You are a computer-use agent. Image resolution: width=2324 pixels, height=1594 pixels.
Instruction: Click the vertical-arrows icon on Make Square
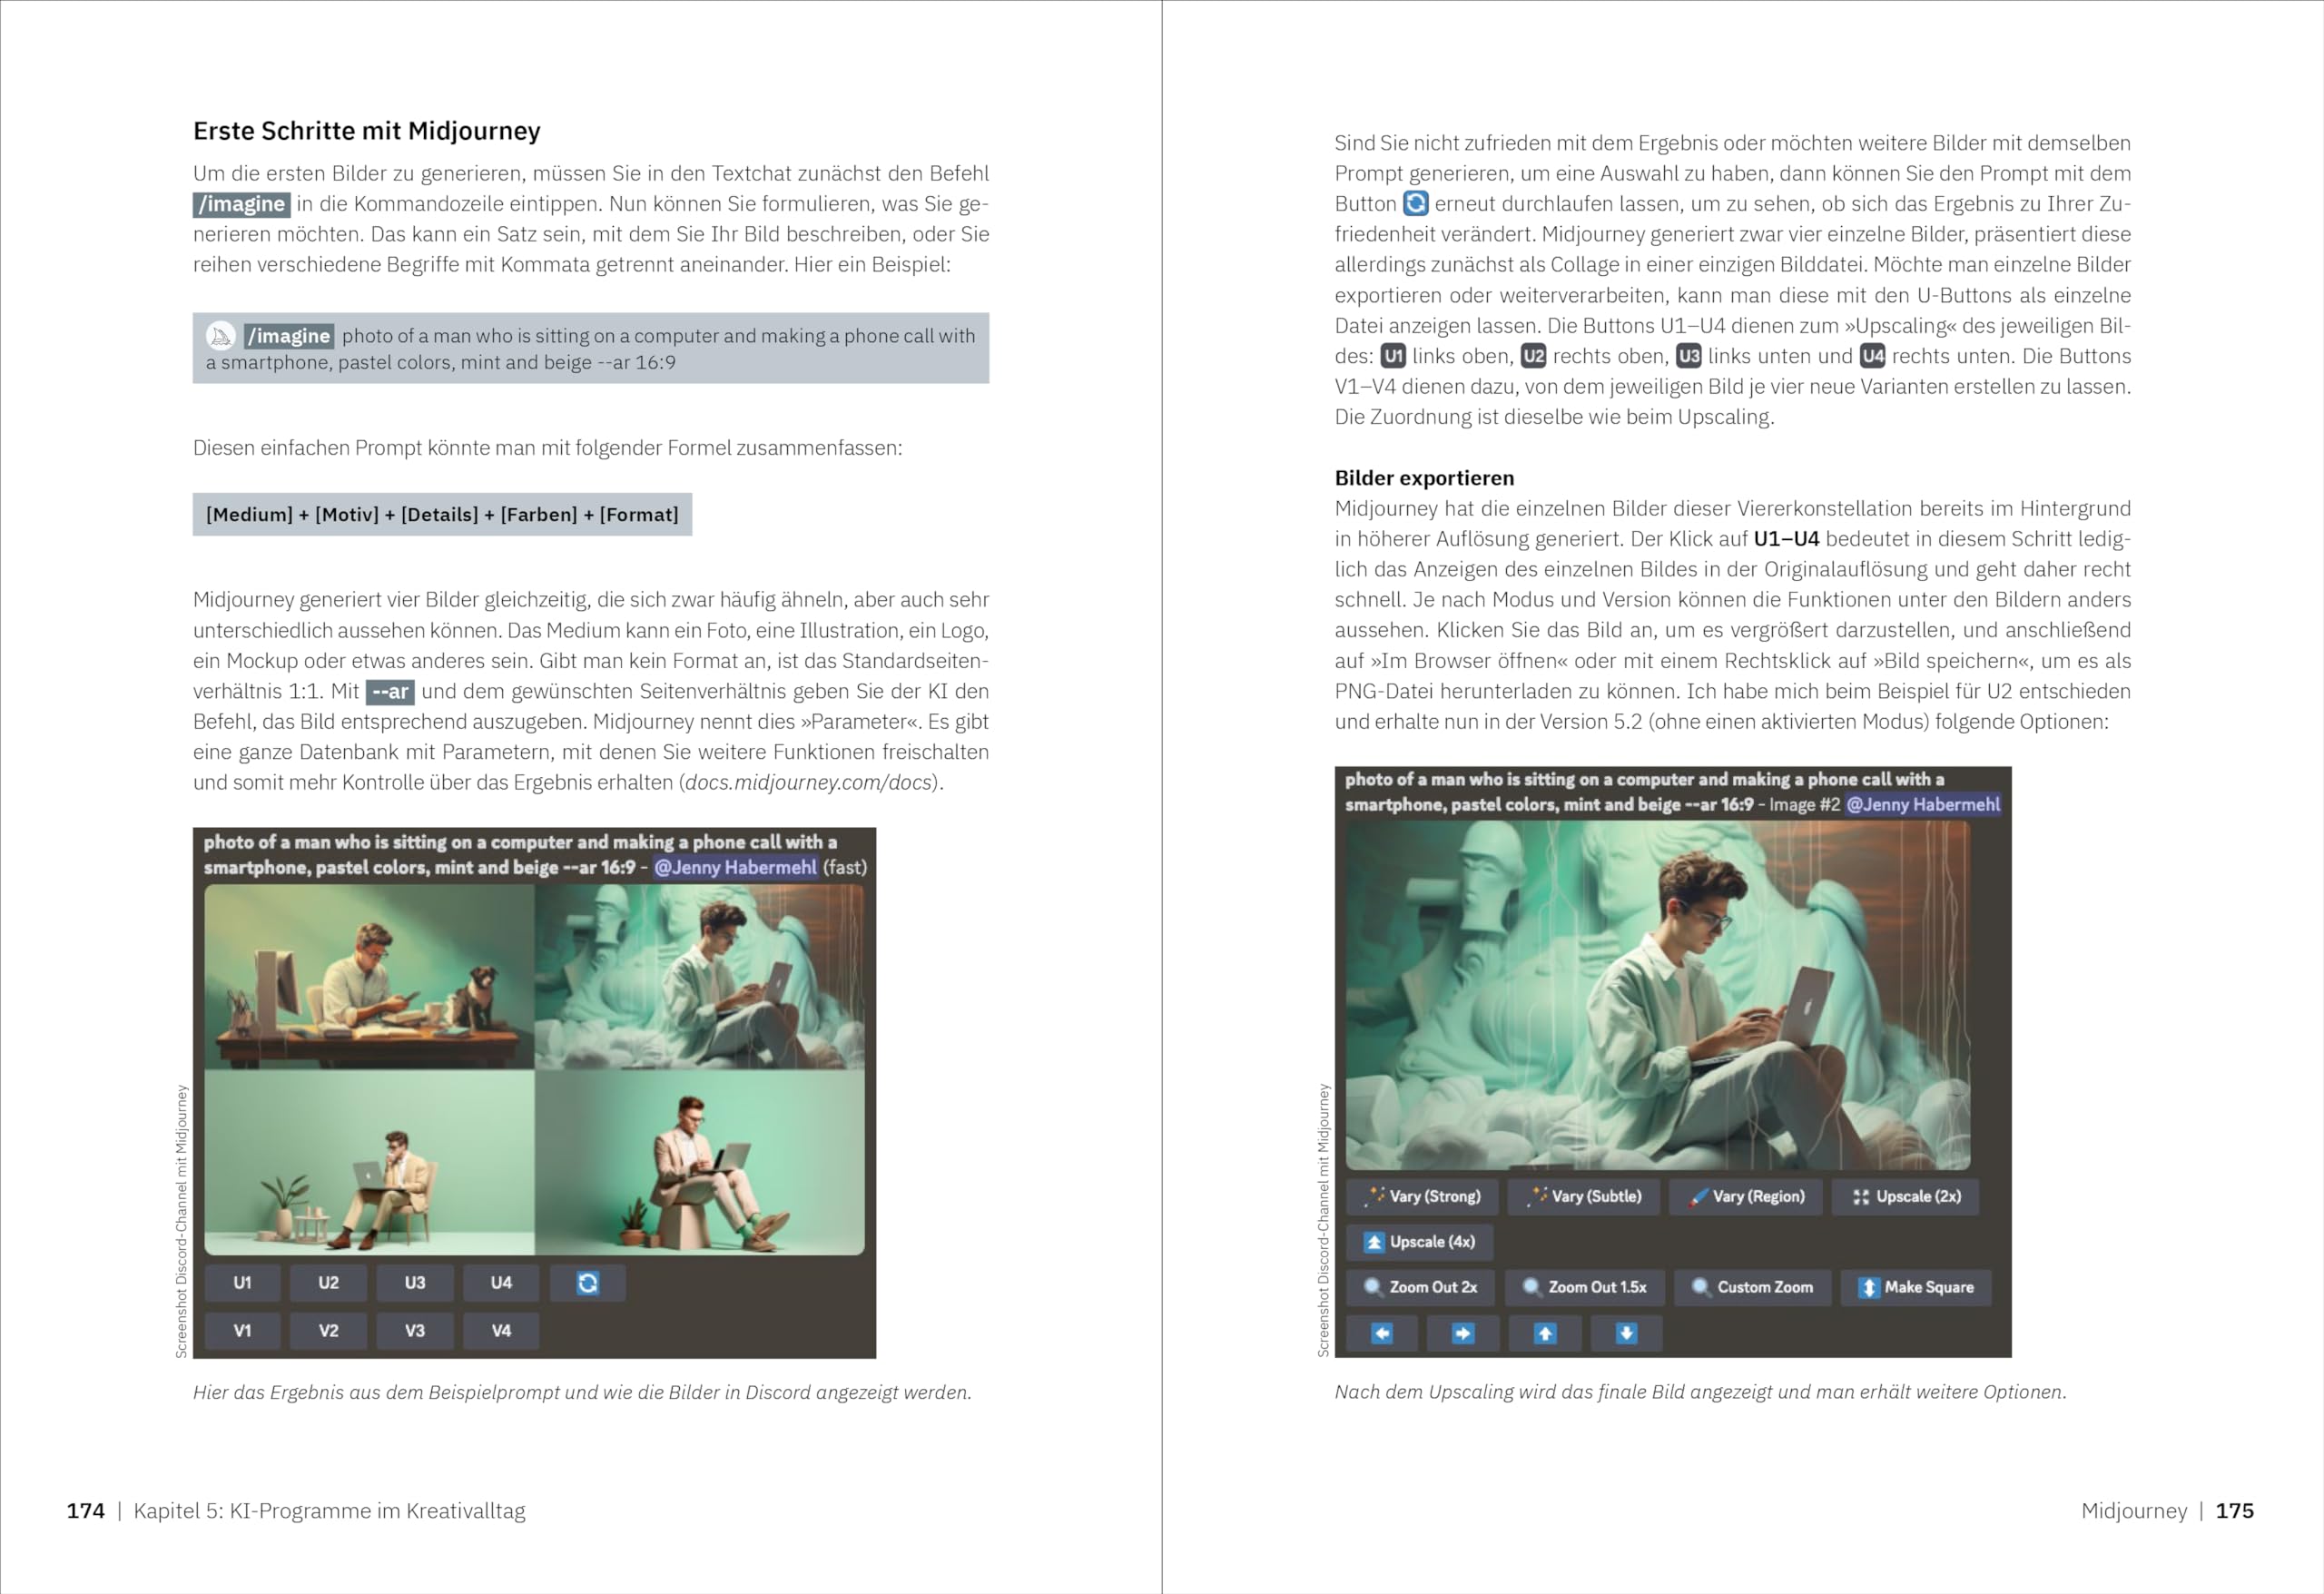[1868, 1288]
